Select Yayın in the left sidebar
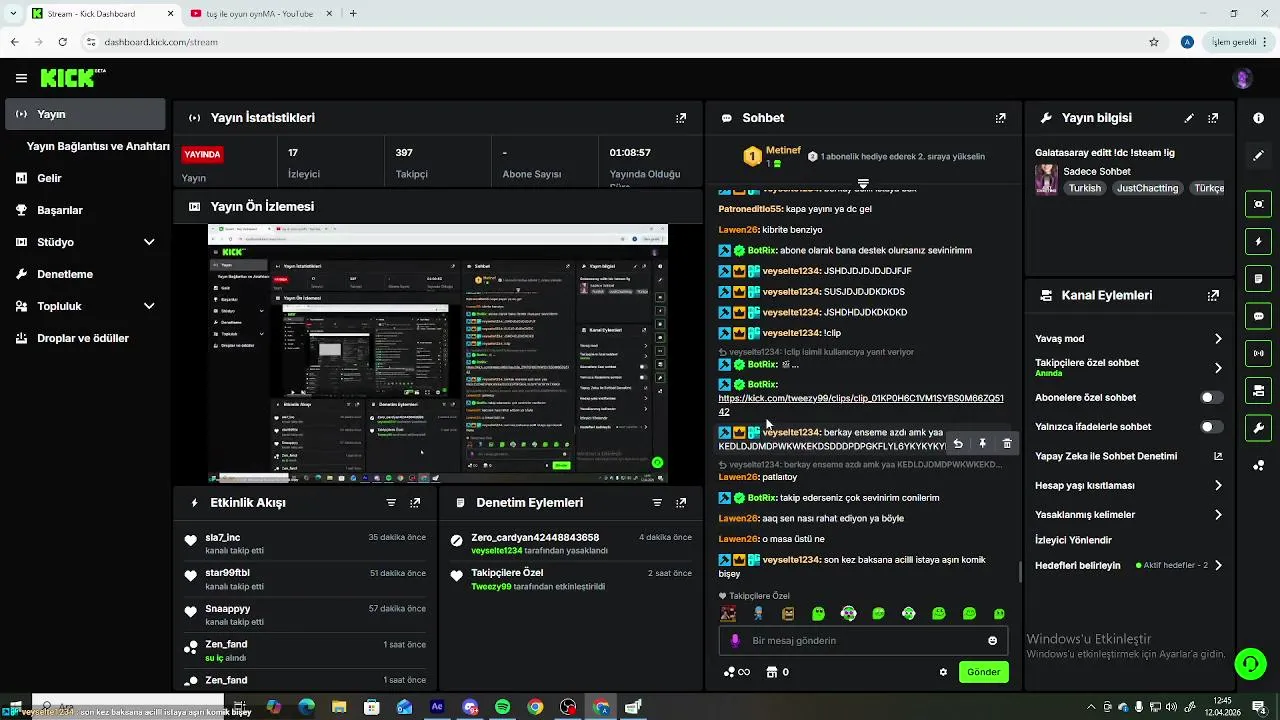1280x720 pixels. tap(85, 114)
